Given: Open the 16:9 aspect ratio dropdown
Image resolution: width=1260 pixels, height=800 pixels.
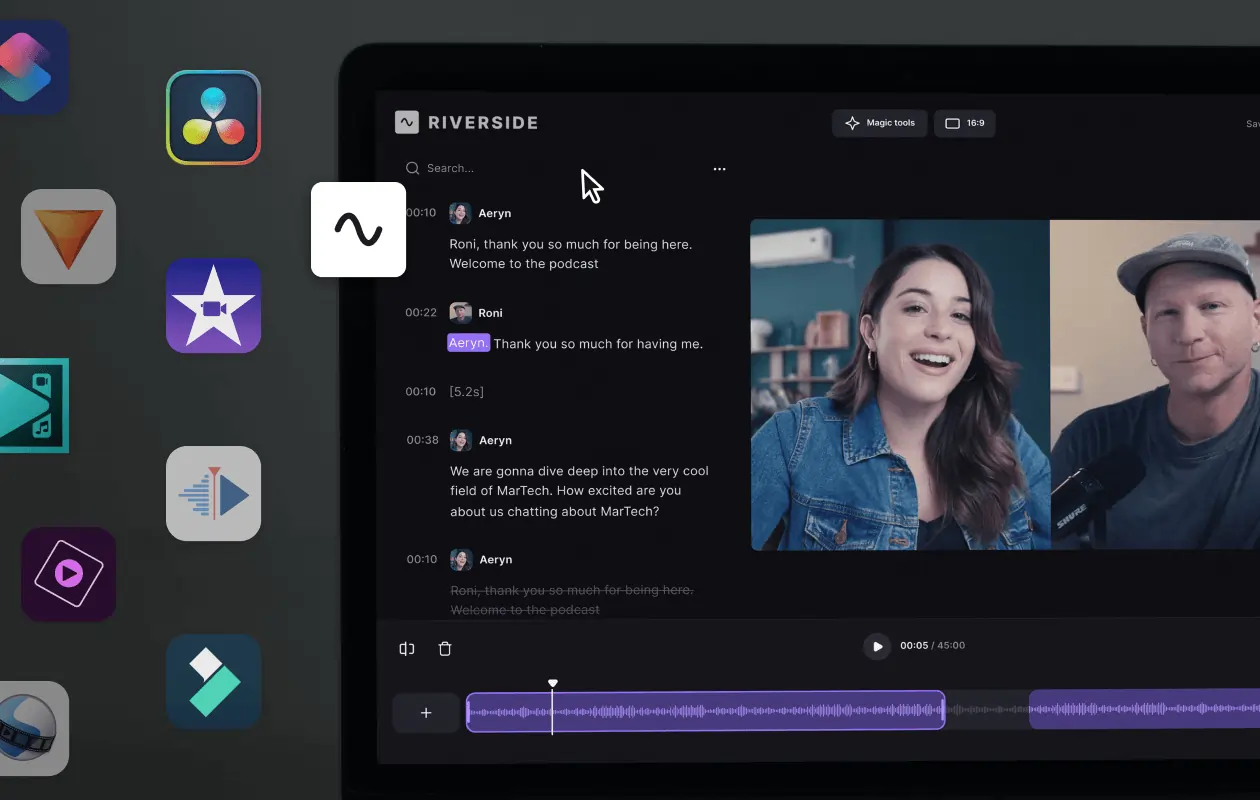Looking at the screenshot, I should [964, 123].
